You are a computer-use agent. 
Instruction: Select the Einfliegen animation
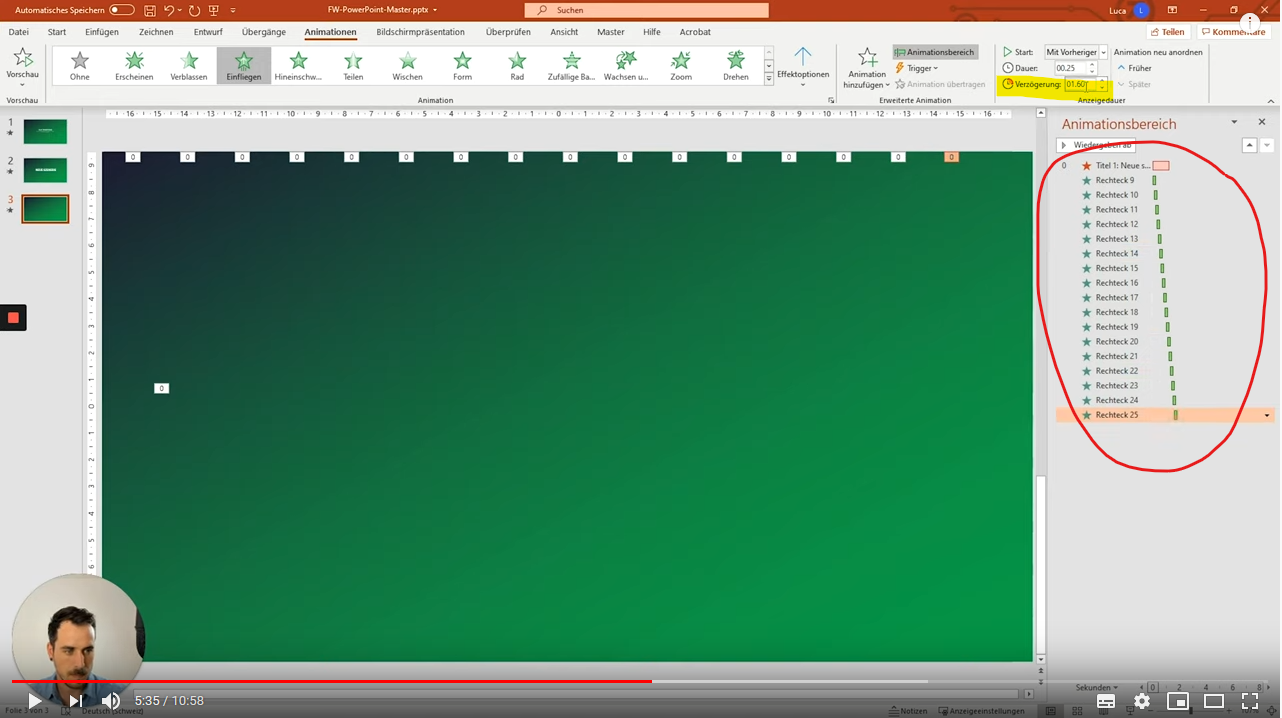244,66
